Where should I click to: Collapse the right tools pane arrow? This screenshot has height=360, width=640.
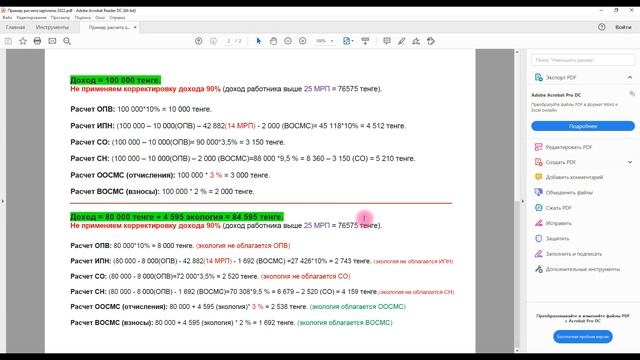coord(522,201)
